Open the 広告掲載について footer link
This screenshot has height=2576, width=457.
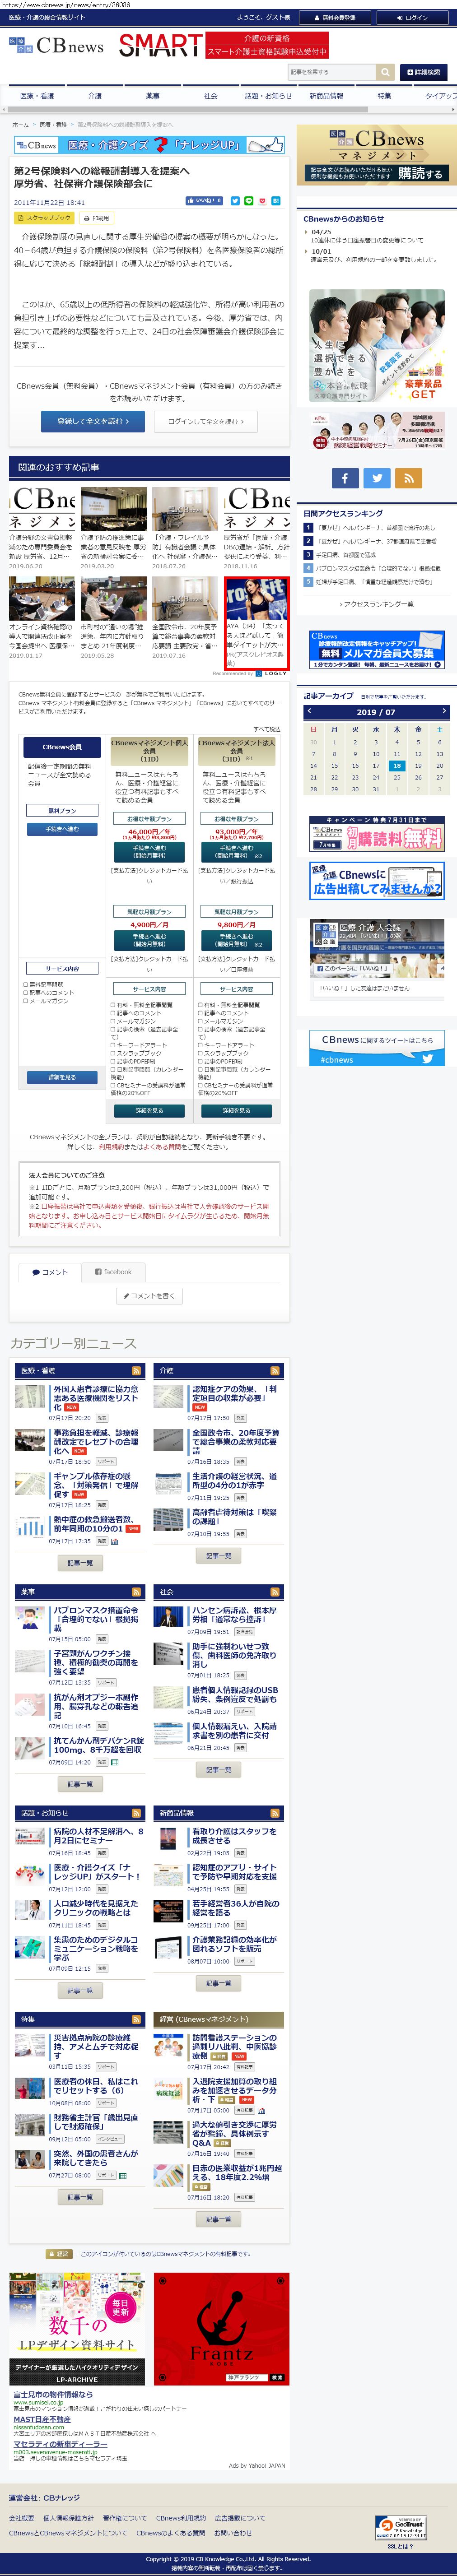240,2518
